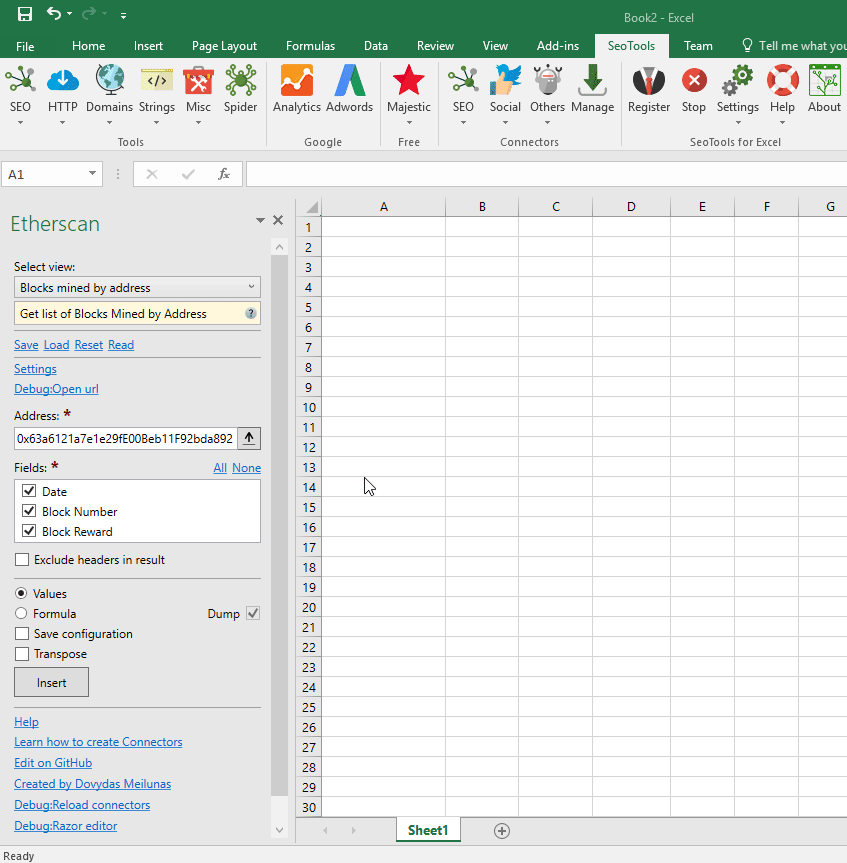This screenshot has width=847, height=863.
Task: Undo the last action
Action: [x=54, y=13]
